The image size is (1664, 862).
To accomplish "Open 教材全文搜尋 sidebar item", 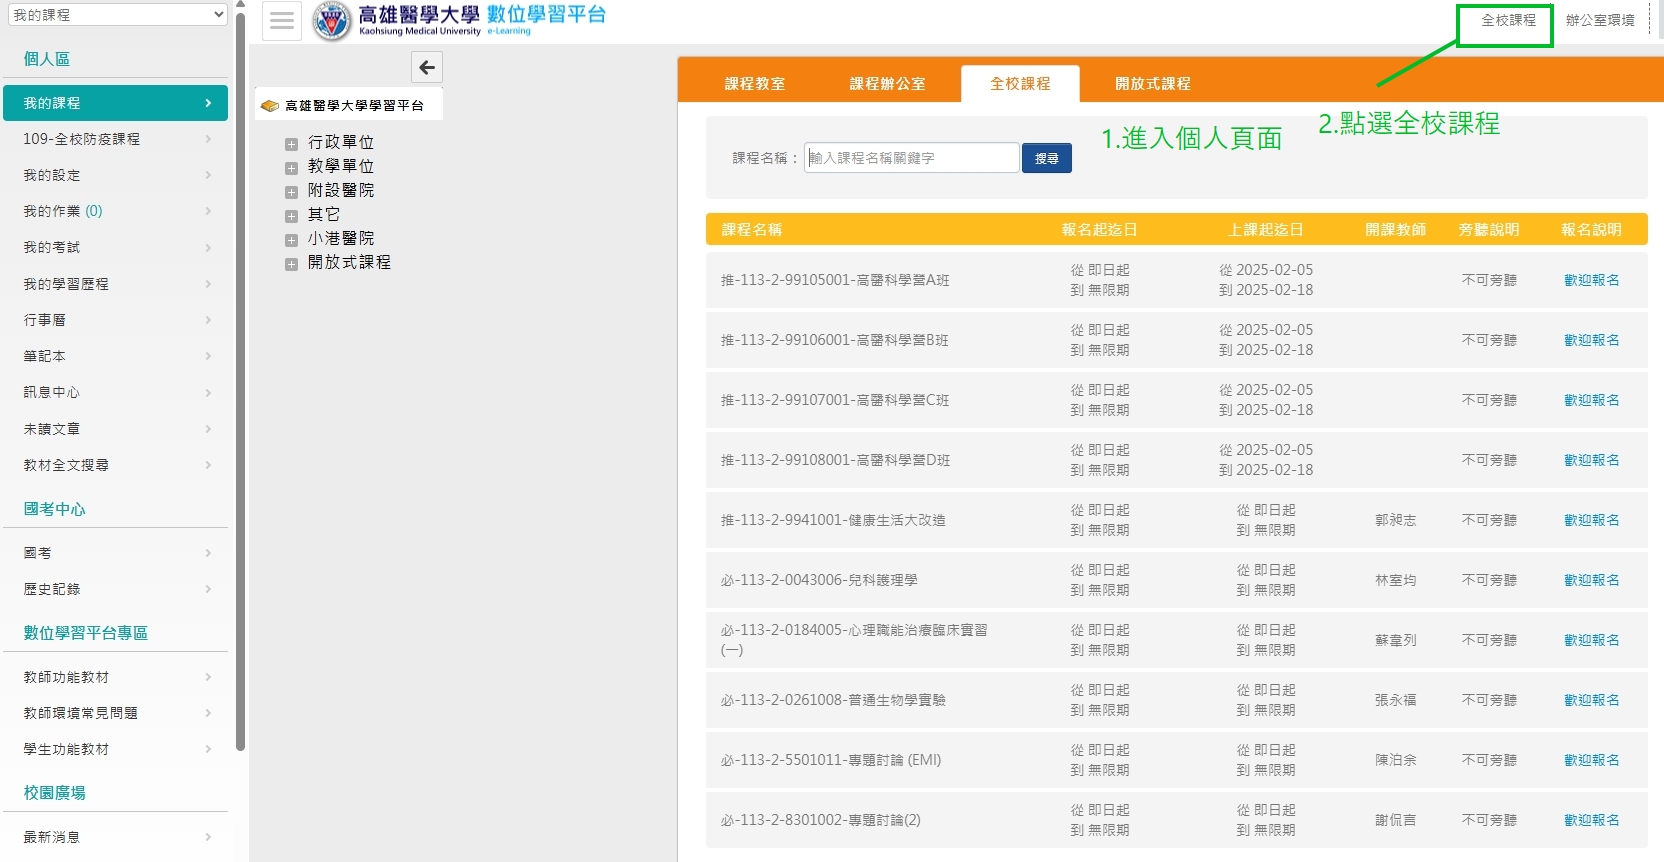I will coord(116,465).
